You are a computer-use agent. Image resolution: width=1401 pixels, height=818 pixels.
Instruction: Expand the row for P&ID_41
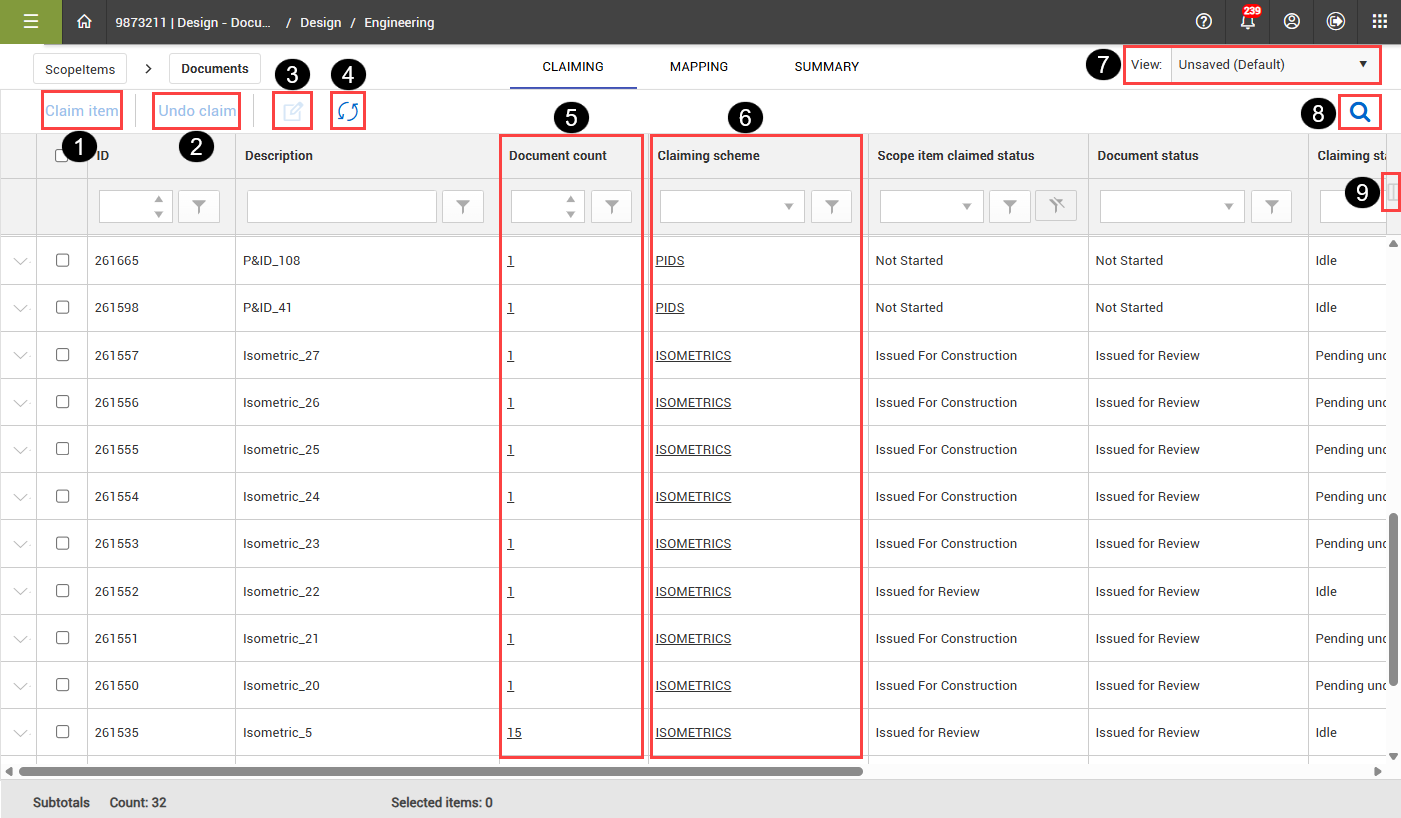21,308
